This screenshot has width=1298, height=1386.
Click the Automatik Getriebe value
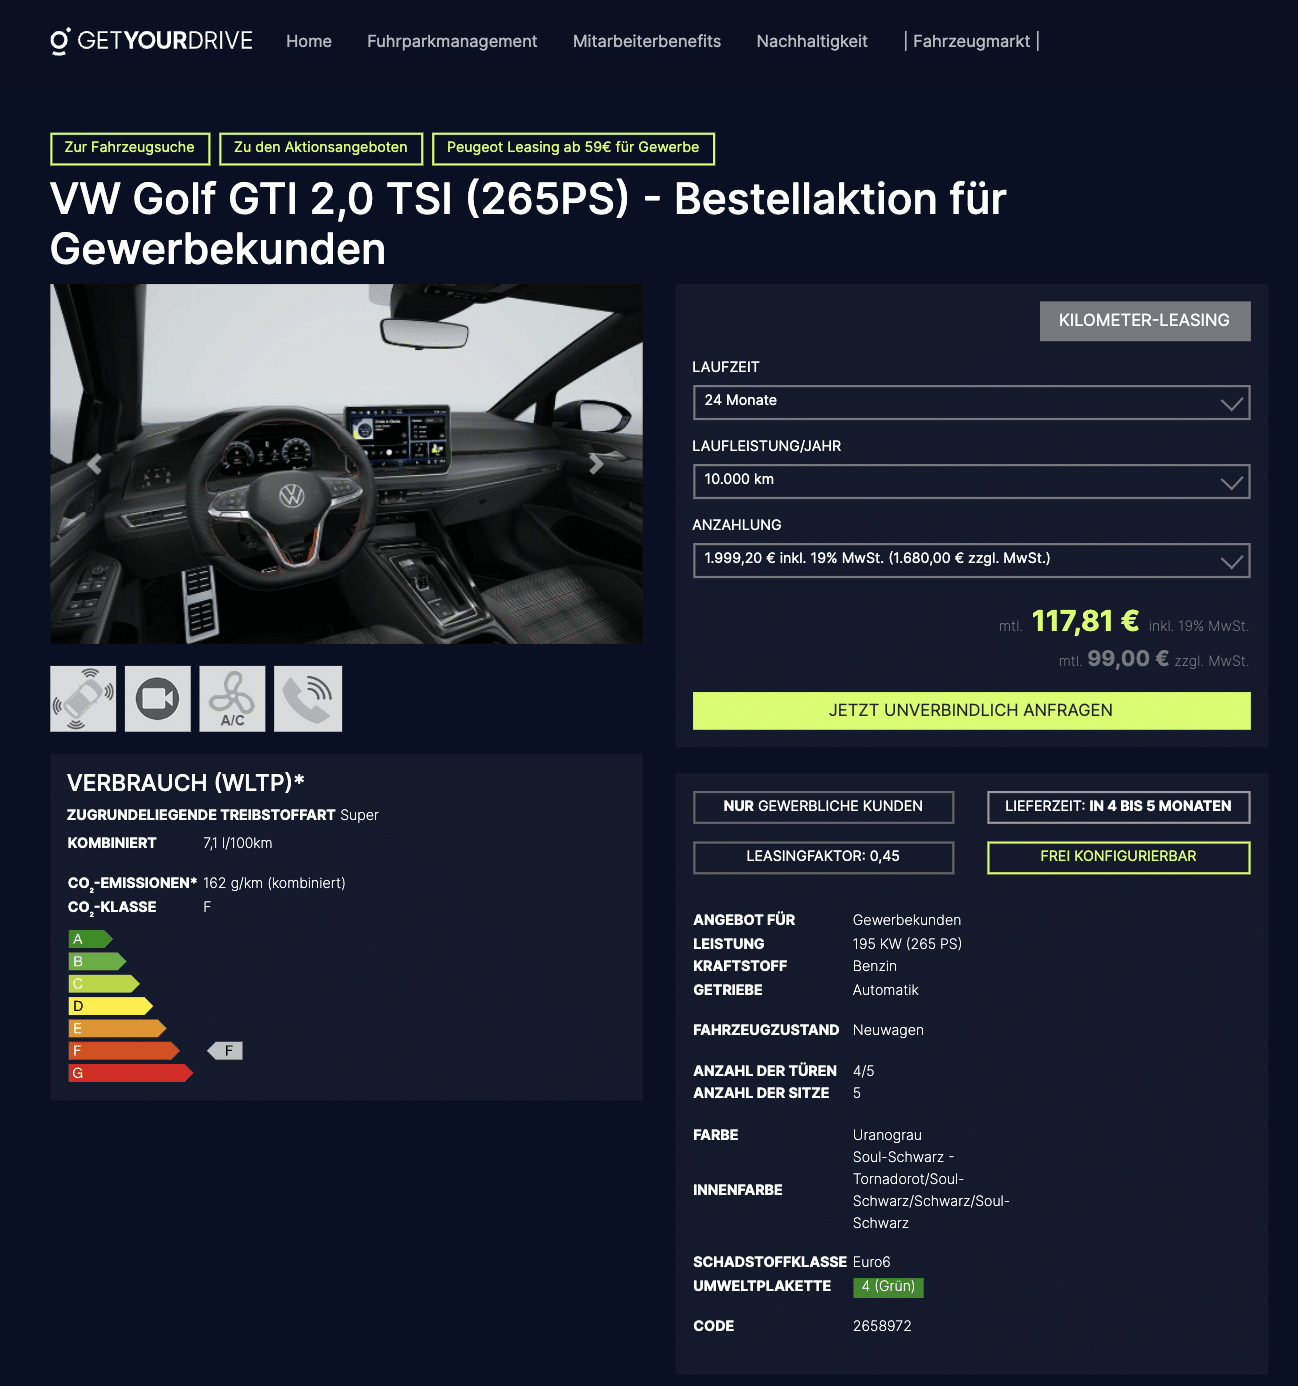(x=885, y=990)
